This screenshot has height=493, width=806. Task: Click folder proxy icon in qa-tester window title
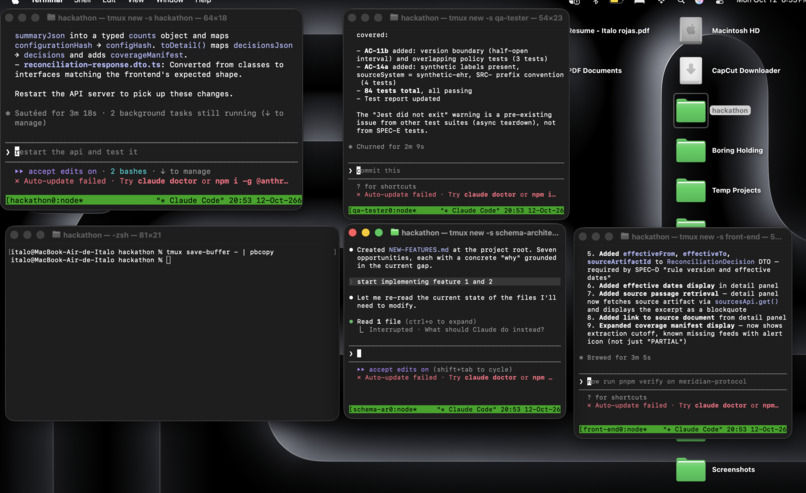pos(394,17)
